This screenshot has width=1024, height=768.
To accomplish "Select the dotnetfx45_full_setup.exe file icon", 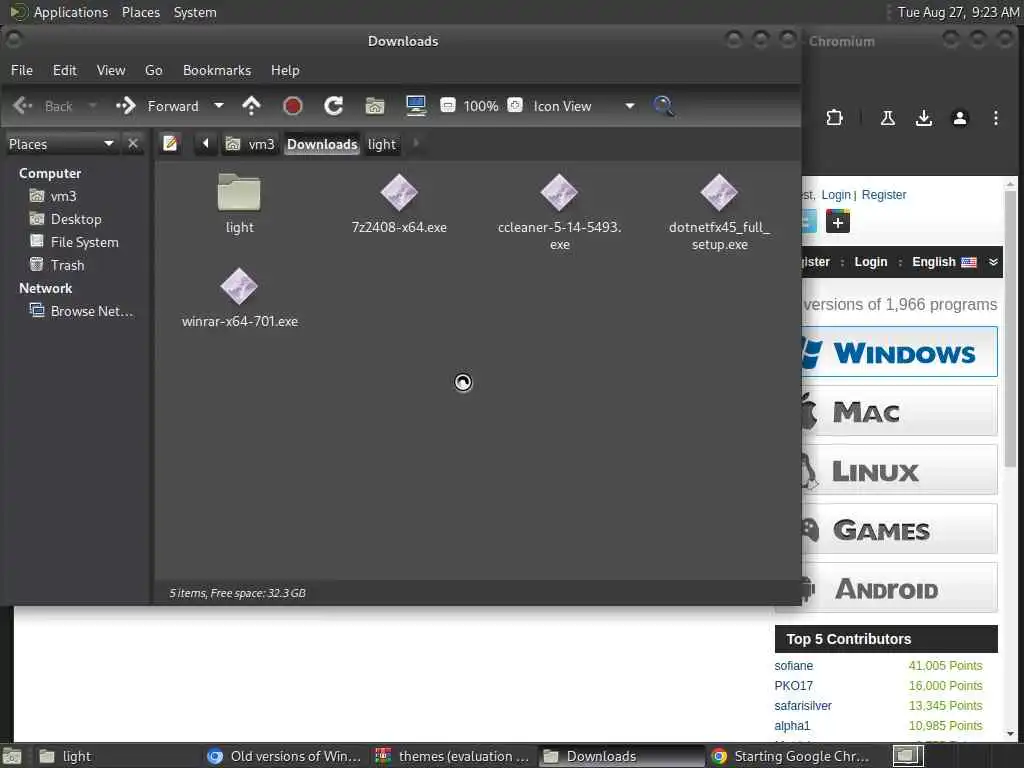I will pyautogui.click(x=719, y=193).
